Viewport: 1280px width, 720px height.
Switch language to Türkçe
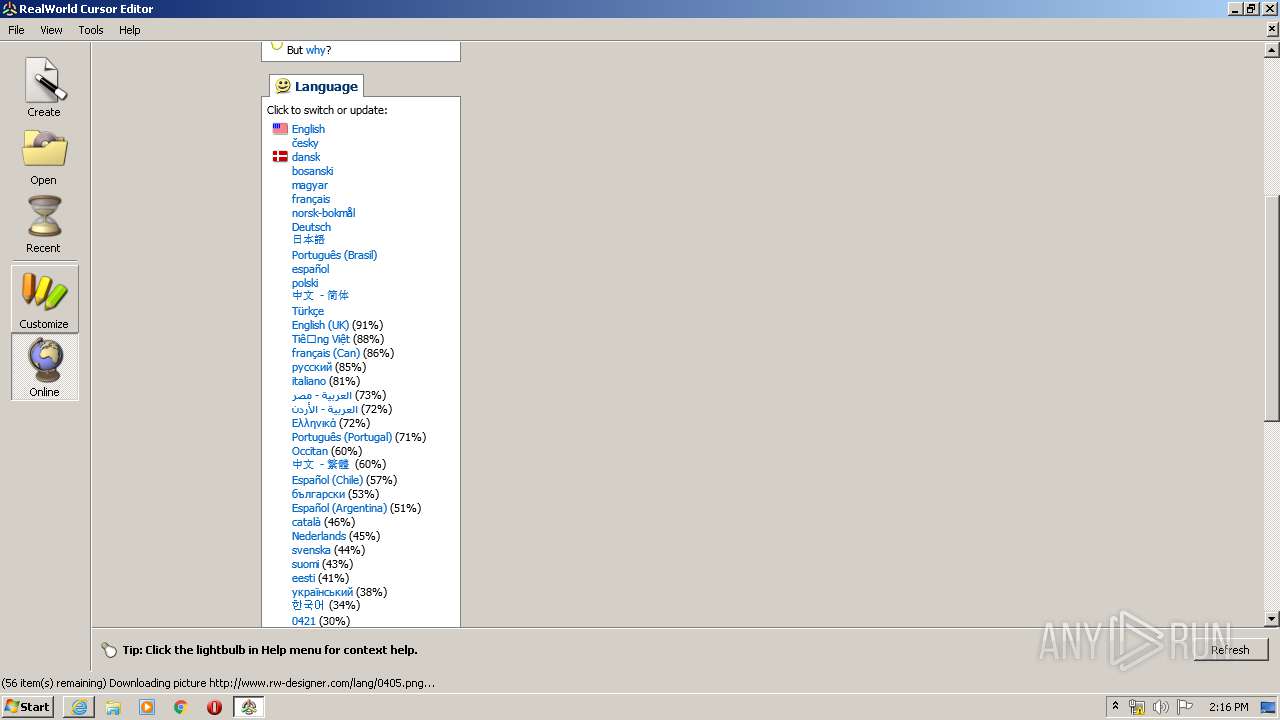click(308, 311)
